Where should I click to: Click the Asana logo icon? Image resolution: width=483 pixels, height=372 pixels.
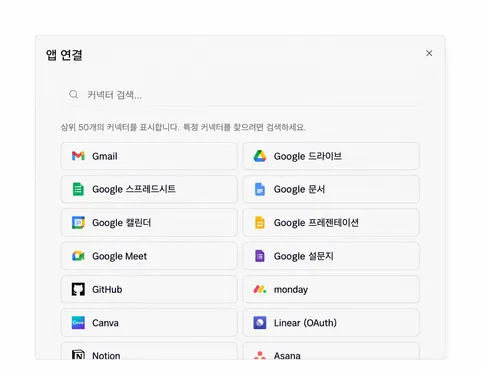(x=260, y=355)
